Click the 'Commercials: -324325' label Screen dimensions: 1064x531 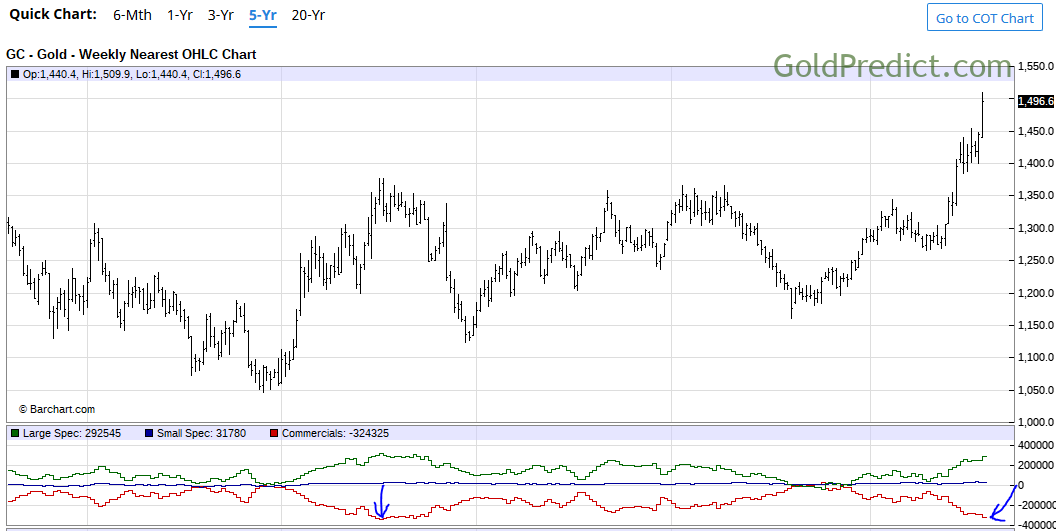[335, 433]
